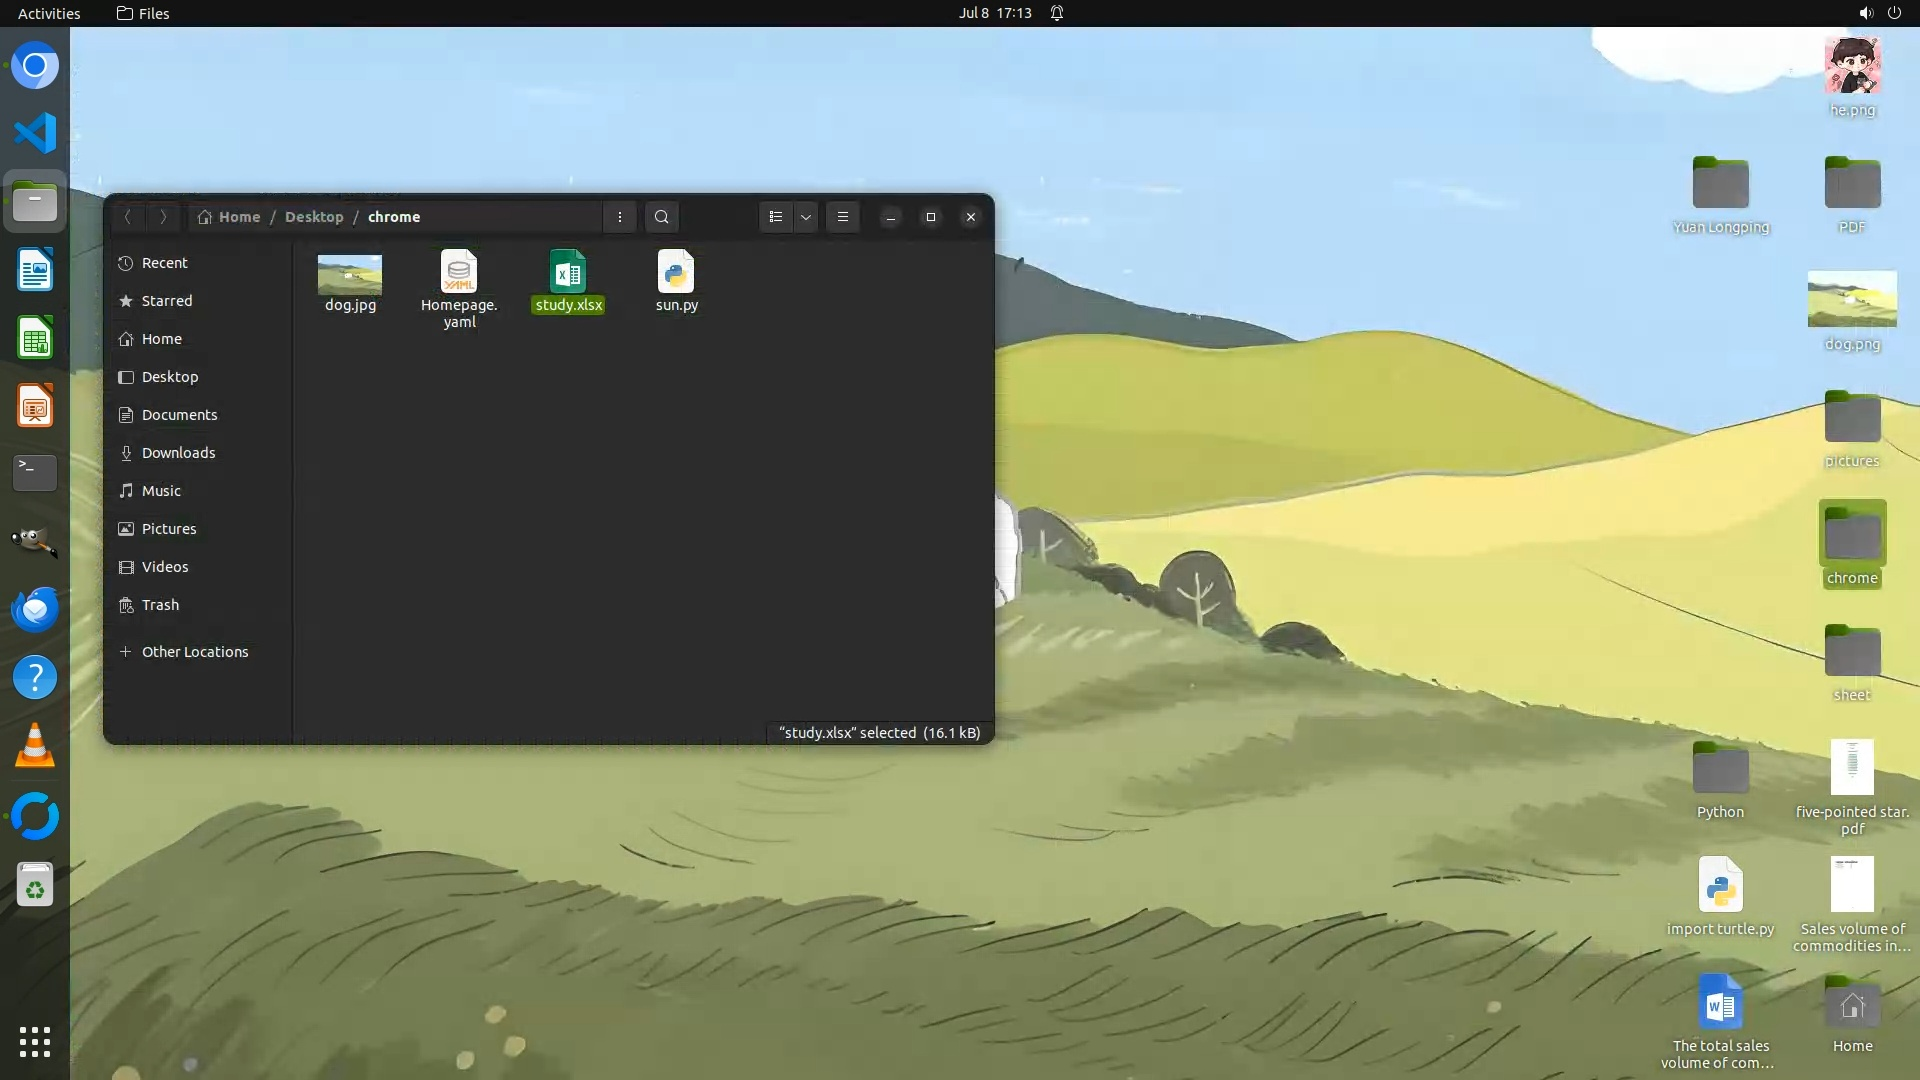
Task: Open Other Locations in the sidebar
Action: 194,652
